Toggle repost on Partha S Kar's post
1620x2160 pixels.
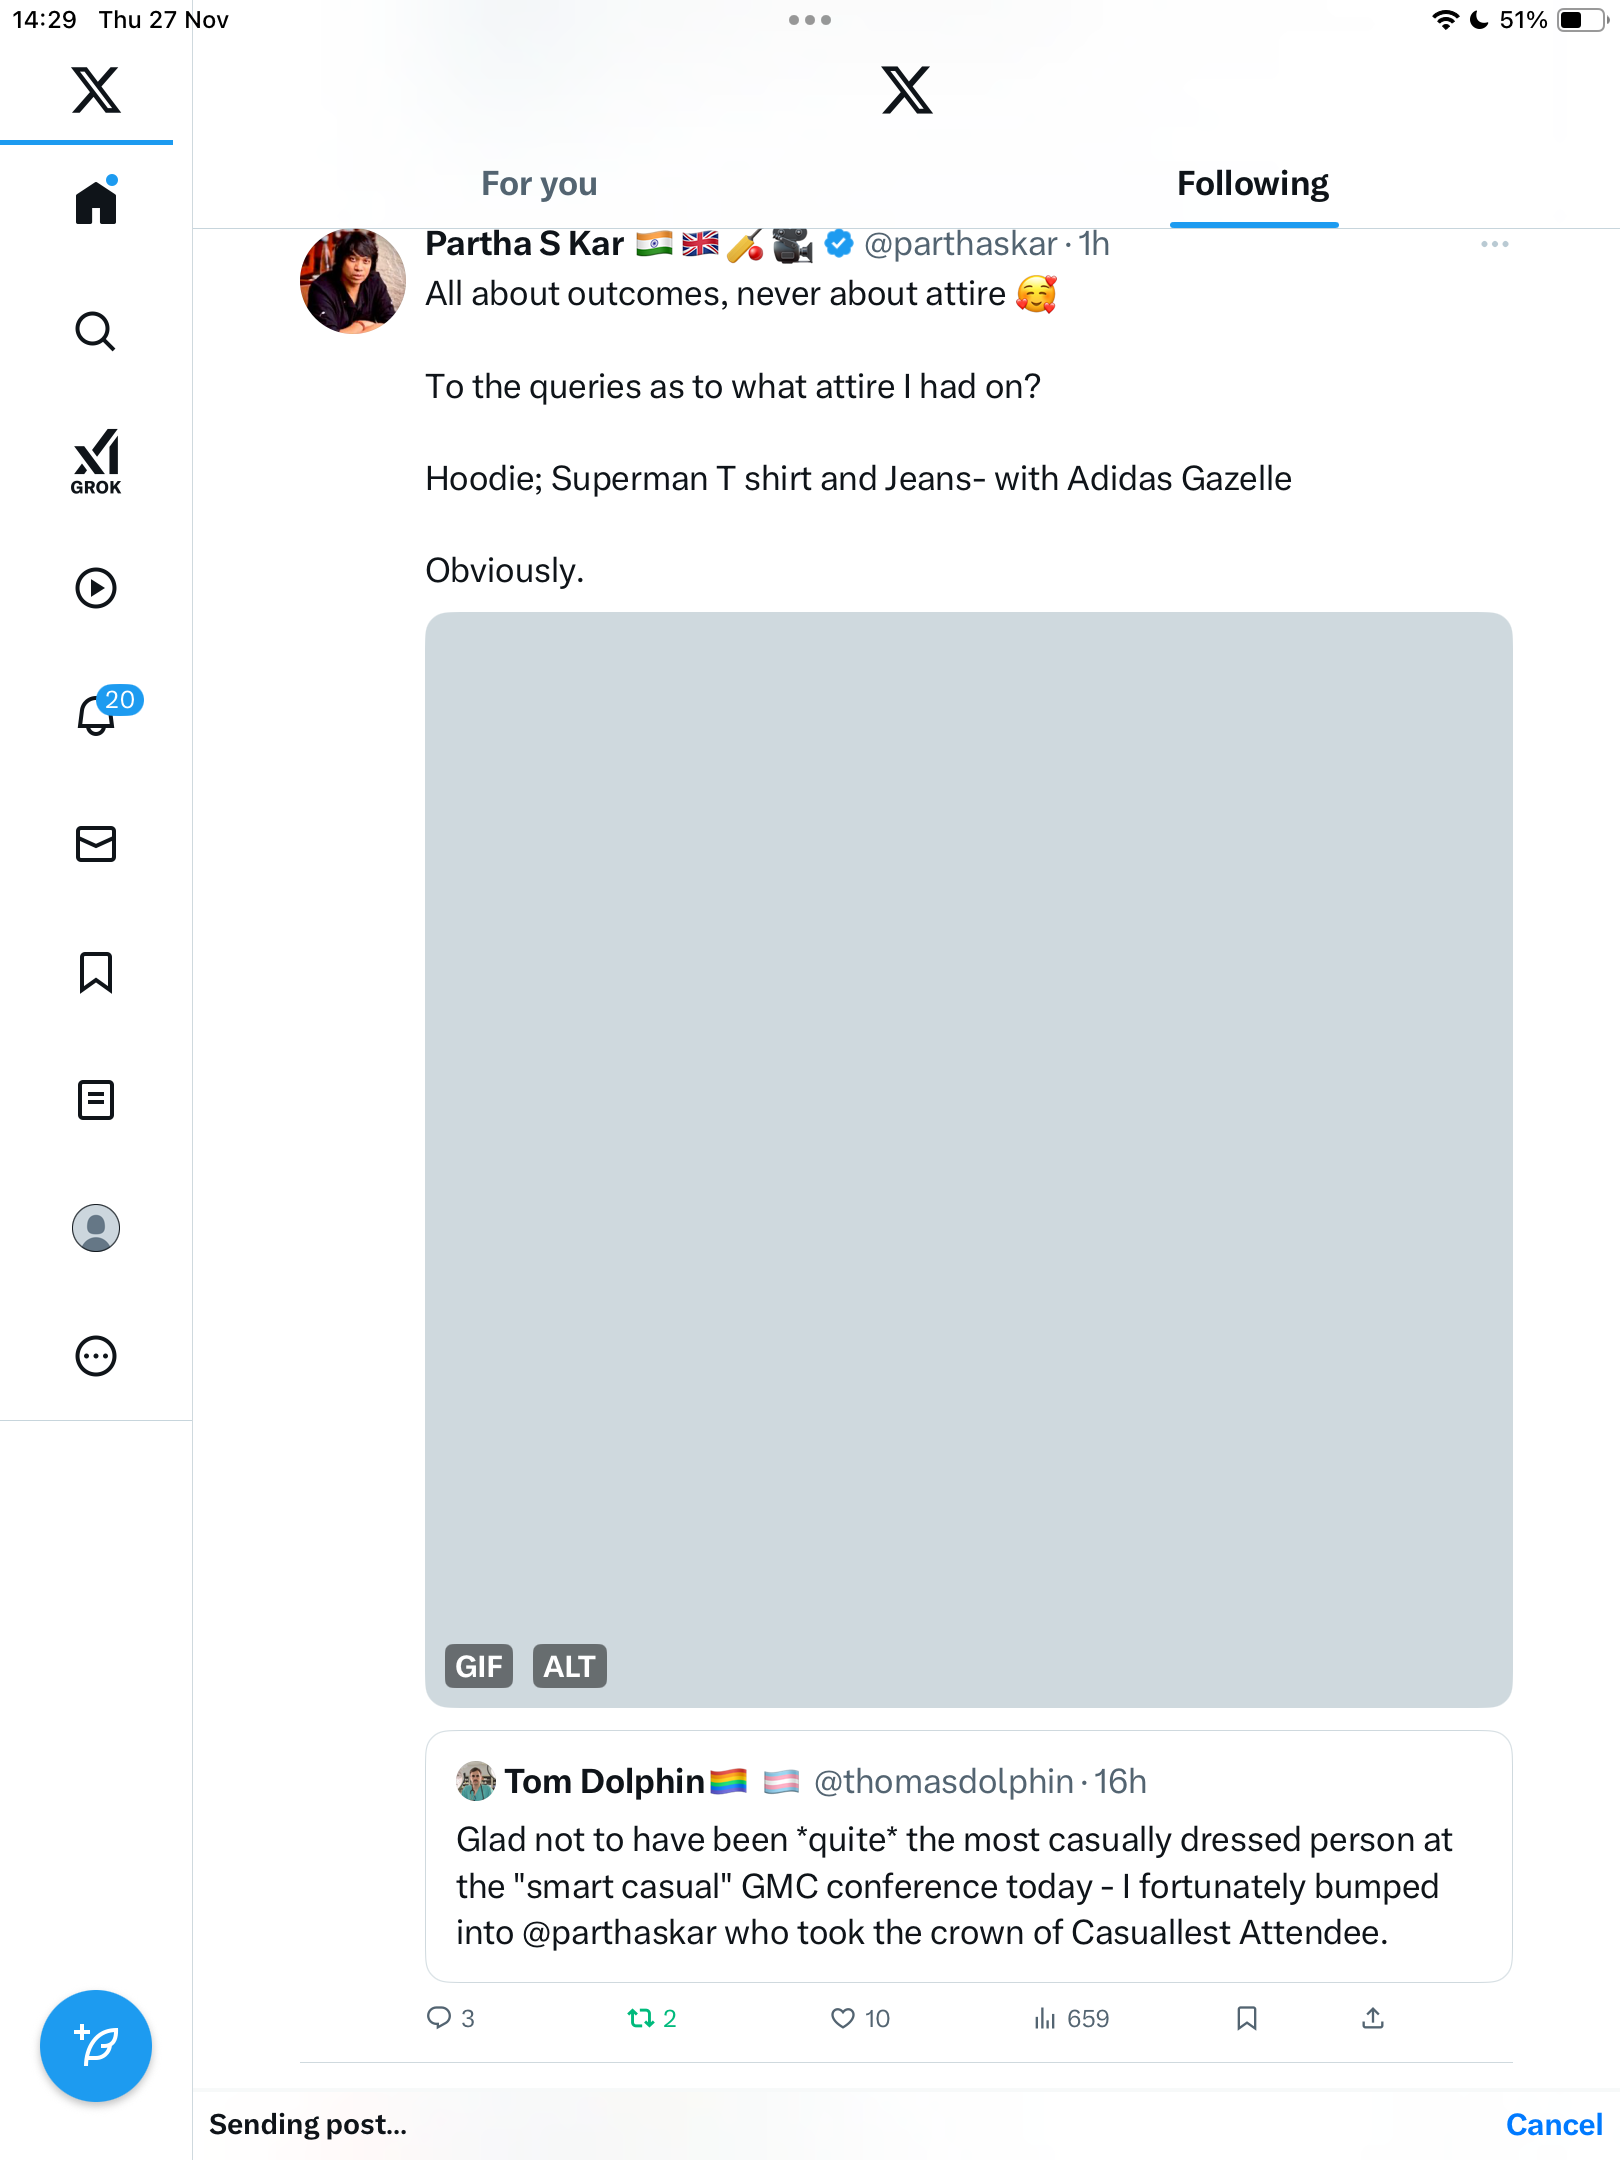tap(641, 2018)
